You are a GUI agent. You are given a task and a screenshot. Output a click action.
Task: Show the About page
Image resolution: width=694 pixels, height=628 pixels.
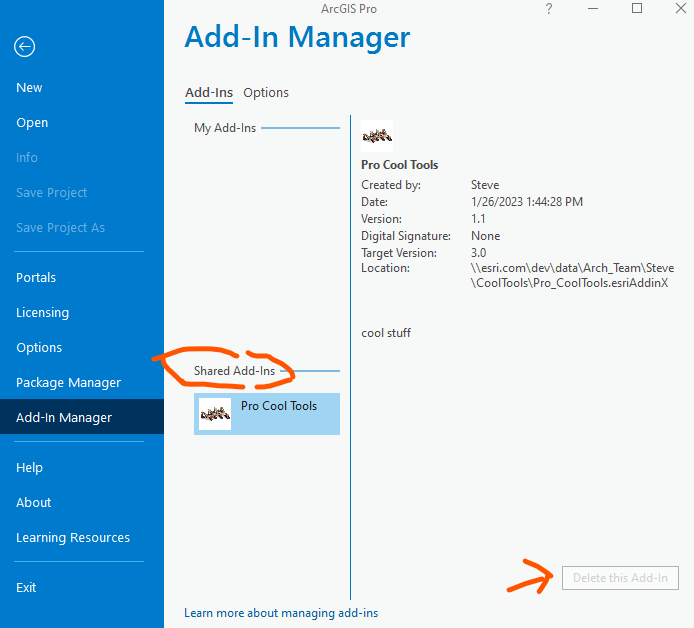34,502
